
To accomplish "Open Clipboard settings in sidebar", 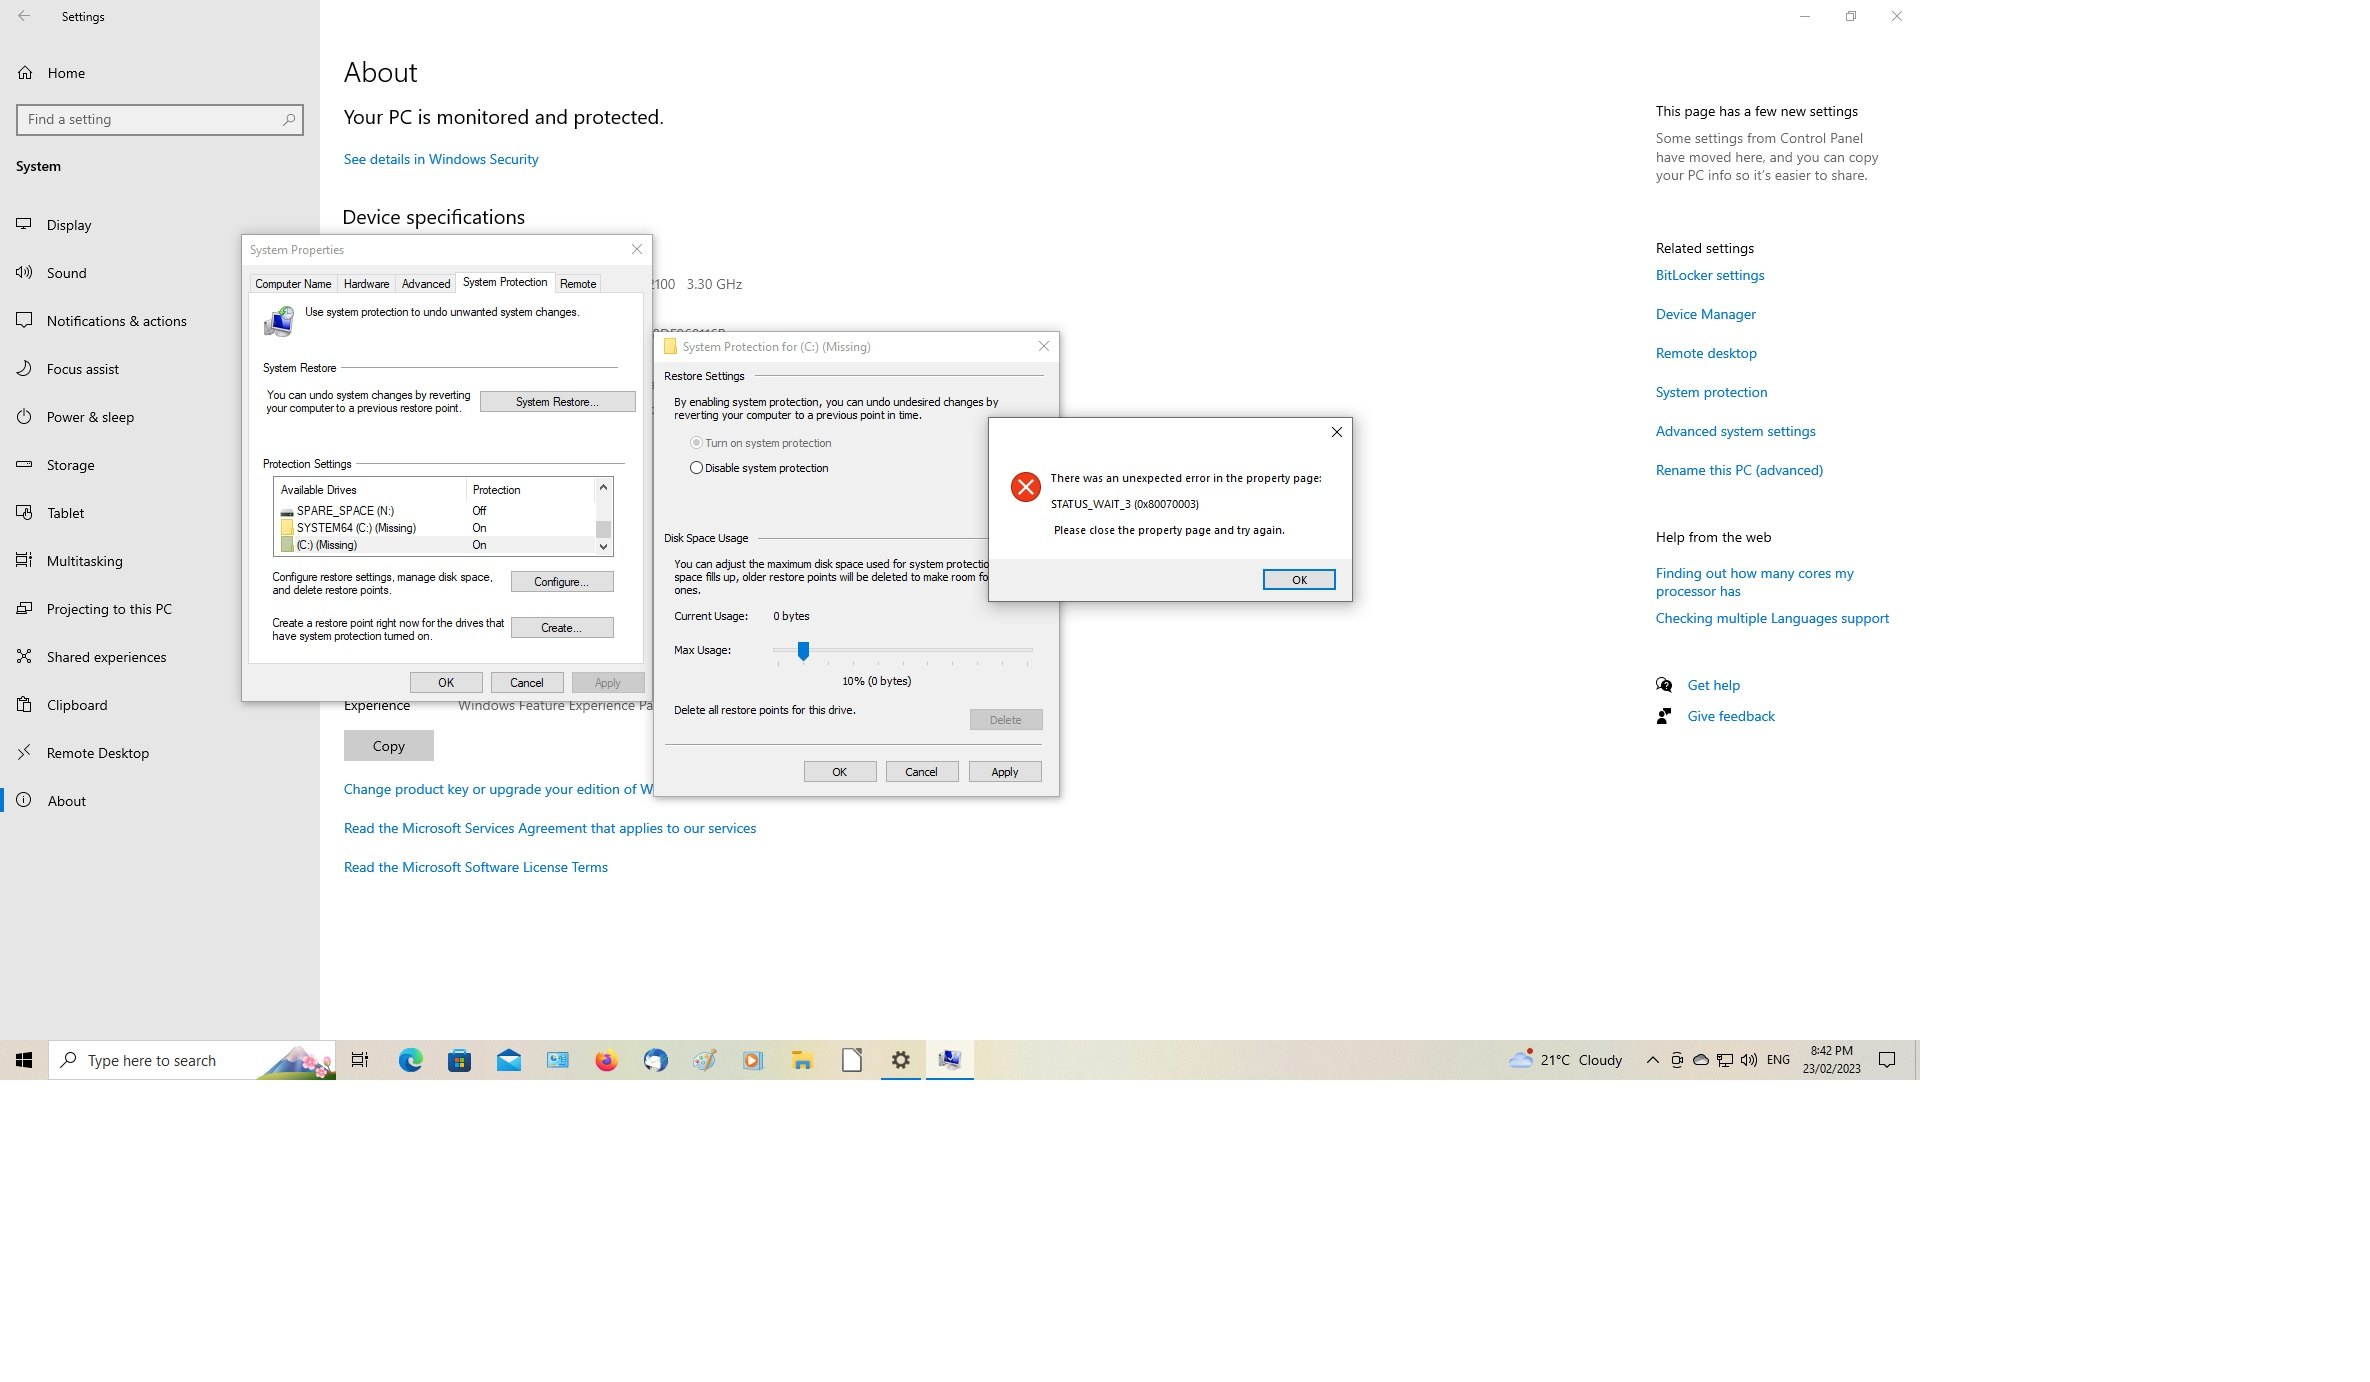I will pyautogui.click(x=76, y=705).
